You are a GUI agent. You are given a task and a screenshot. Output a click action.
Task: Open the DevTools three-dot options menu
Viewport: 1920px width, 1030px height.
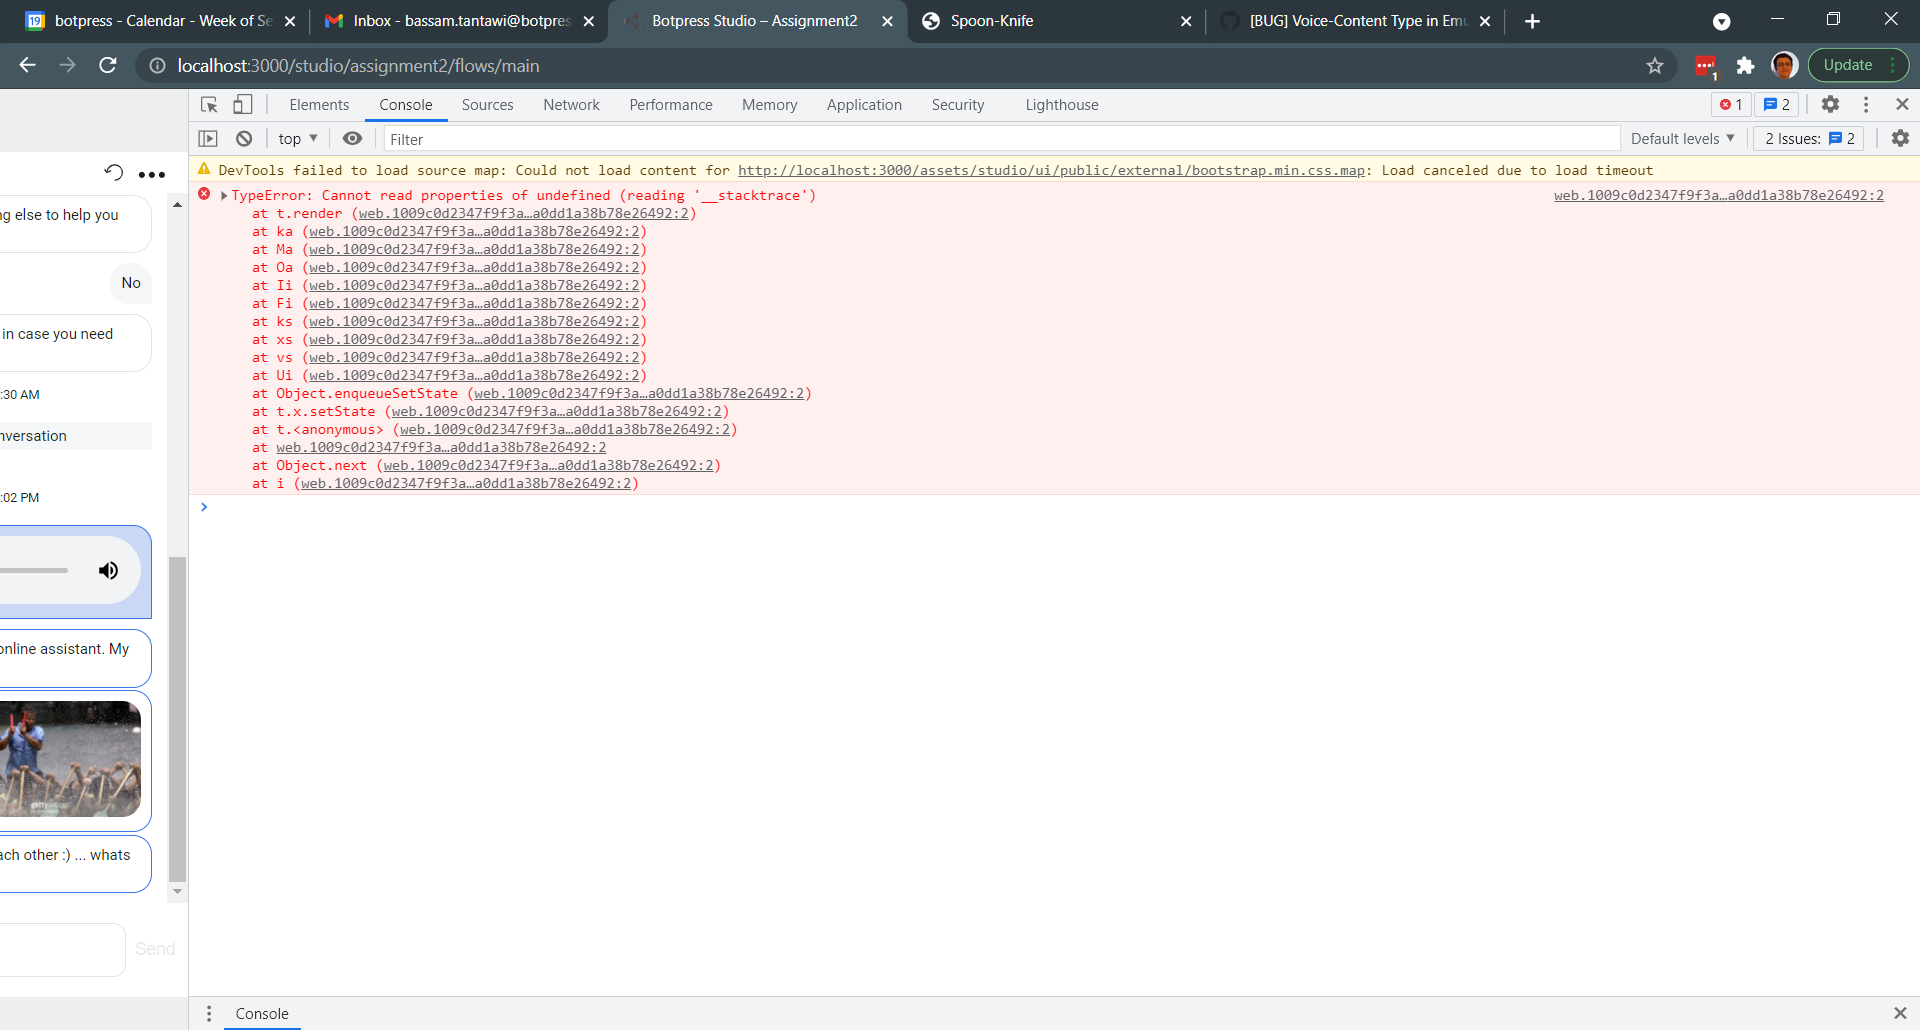(1865, 104)
